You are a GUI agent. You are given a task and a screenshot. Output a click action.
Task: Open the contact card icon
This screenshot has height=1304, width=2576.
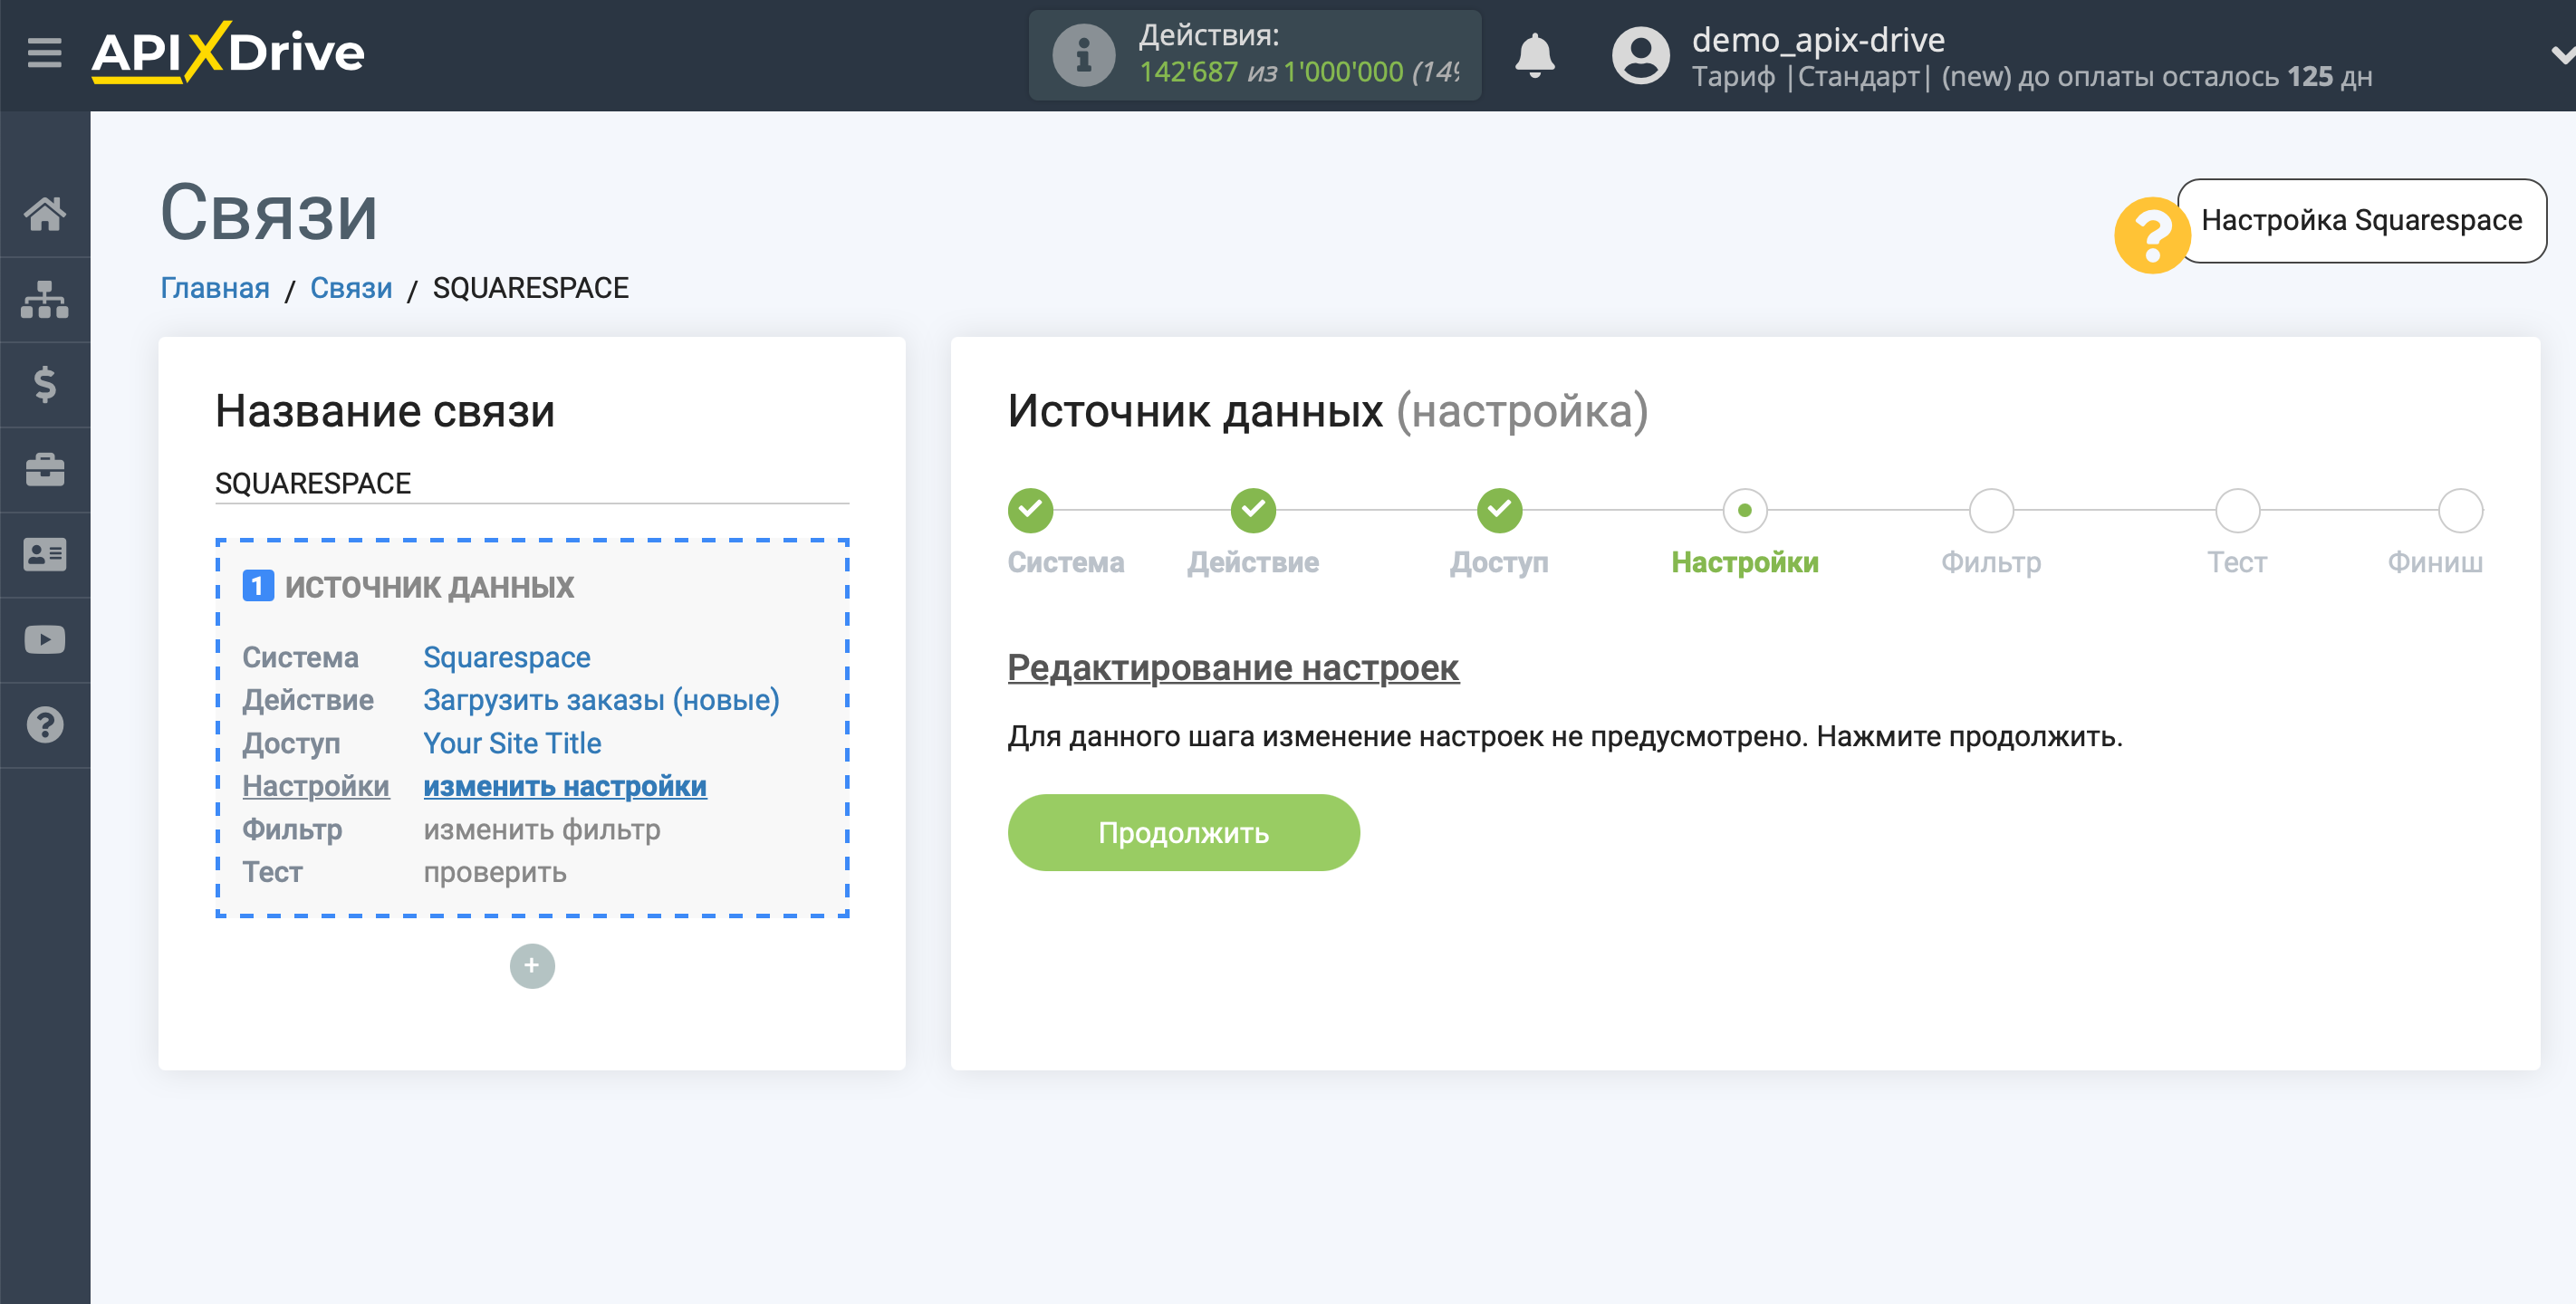(45, 554)
